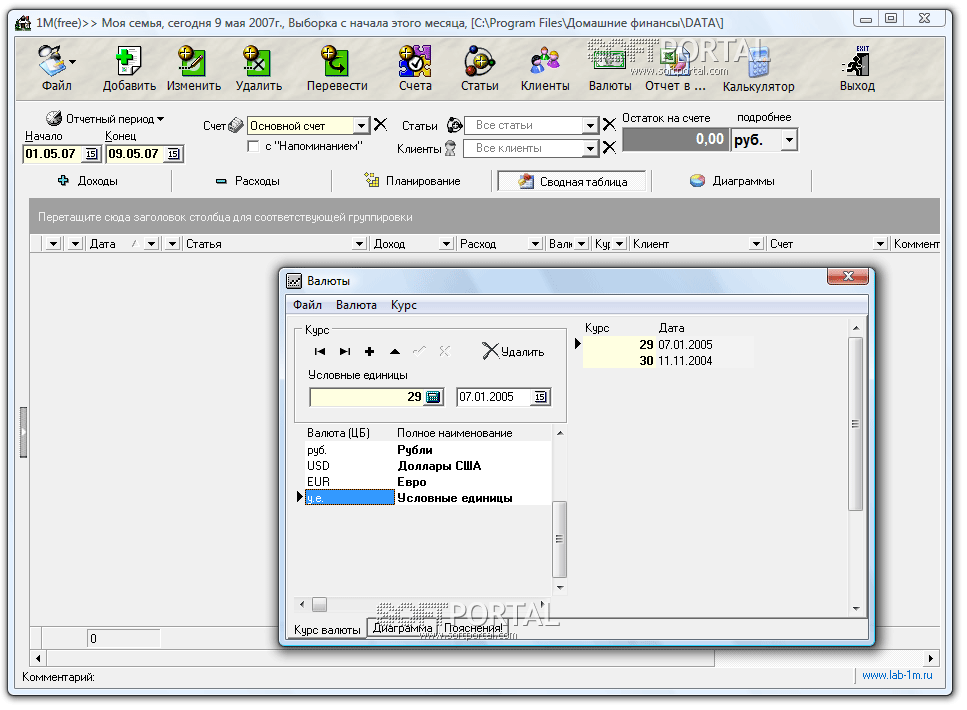This screenshot has width=967, height=710.
Task: Open calendar for Конец date
Action: 174,154
